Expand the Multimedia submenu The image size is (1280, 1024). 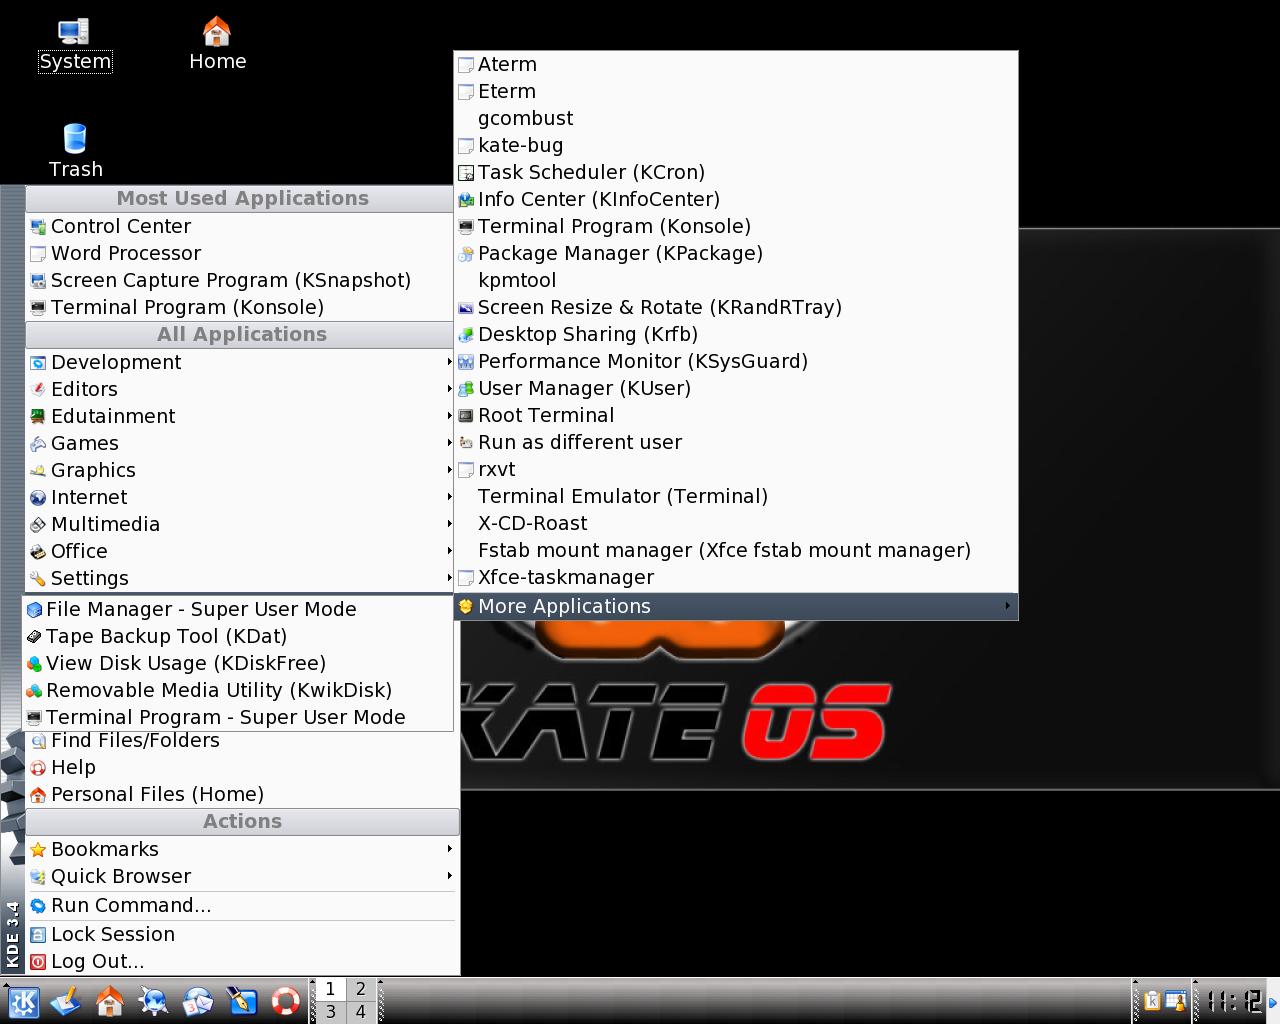click(x=239, y=525)
